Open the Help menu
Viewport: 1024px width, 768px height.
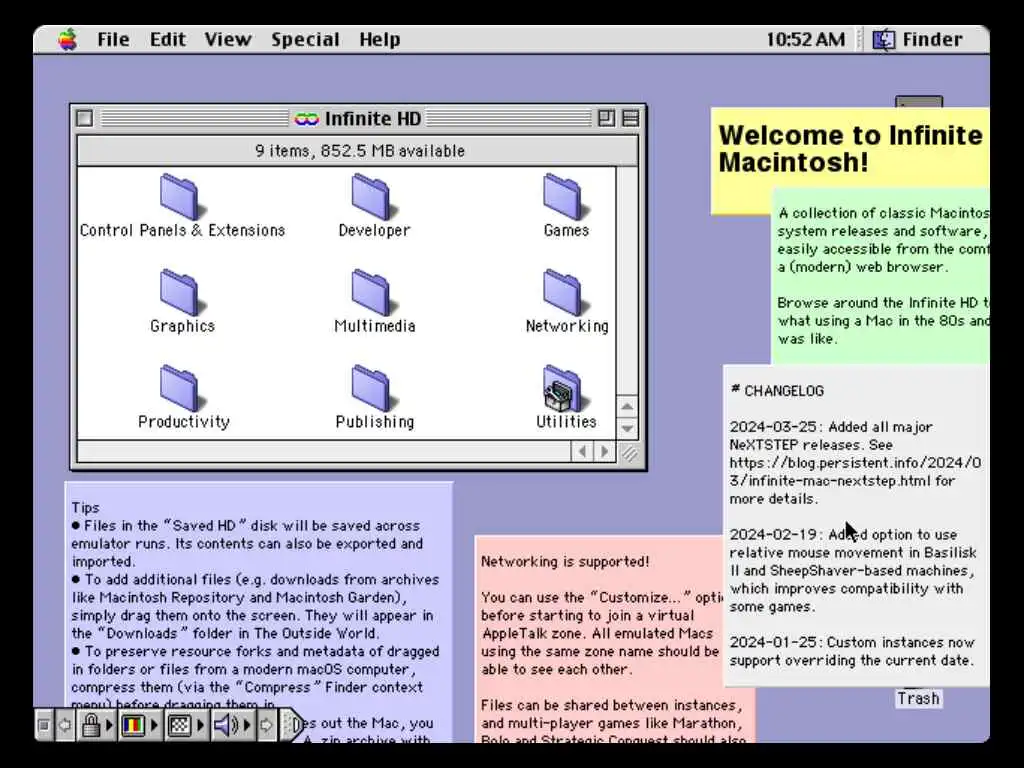379,40
